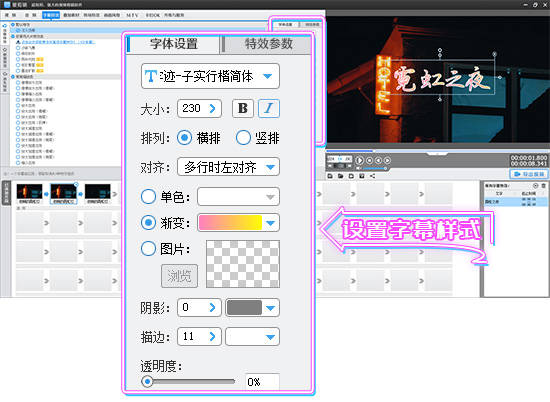
Task: Click the play button under the preview
Action: [x=360, y=160]
